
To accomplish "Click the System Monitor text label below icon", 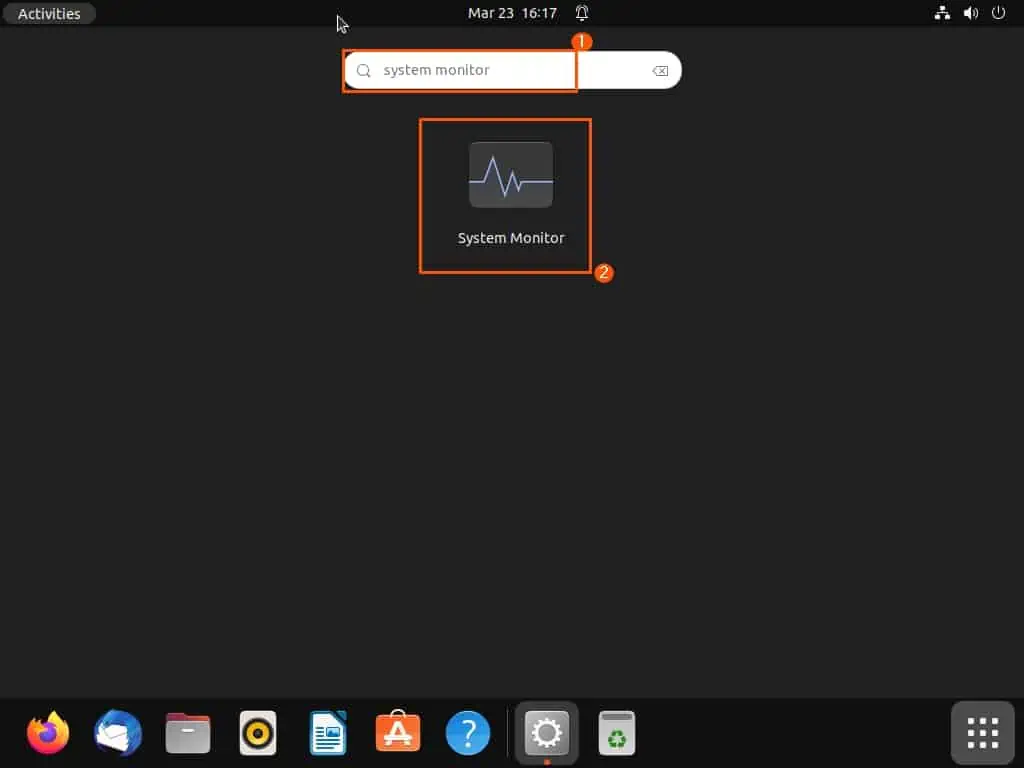I will click(x=510, y=238).
